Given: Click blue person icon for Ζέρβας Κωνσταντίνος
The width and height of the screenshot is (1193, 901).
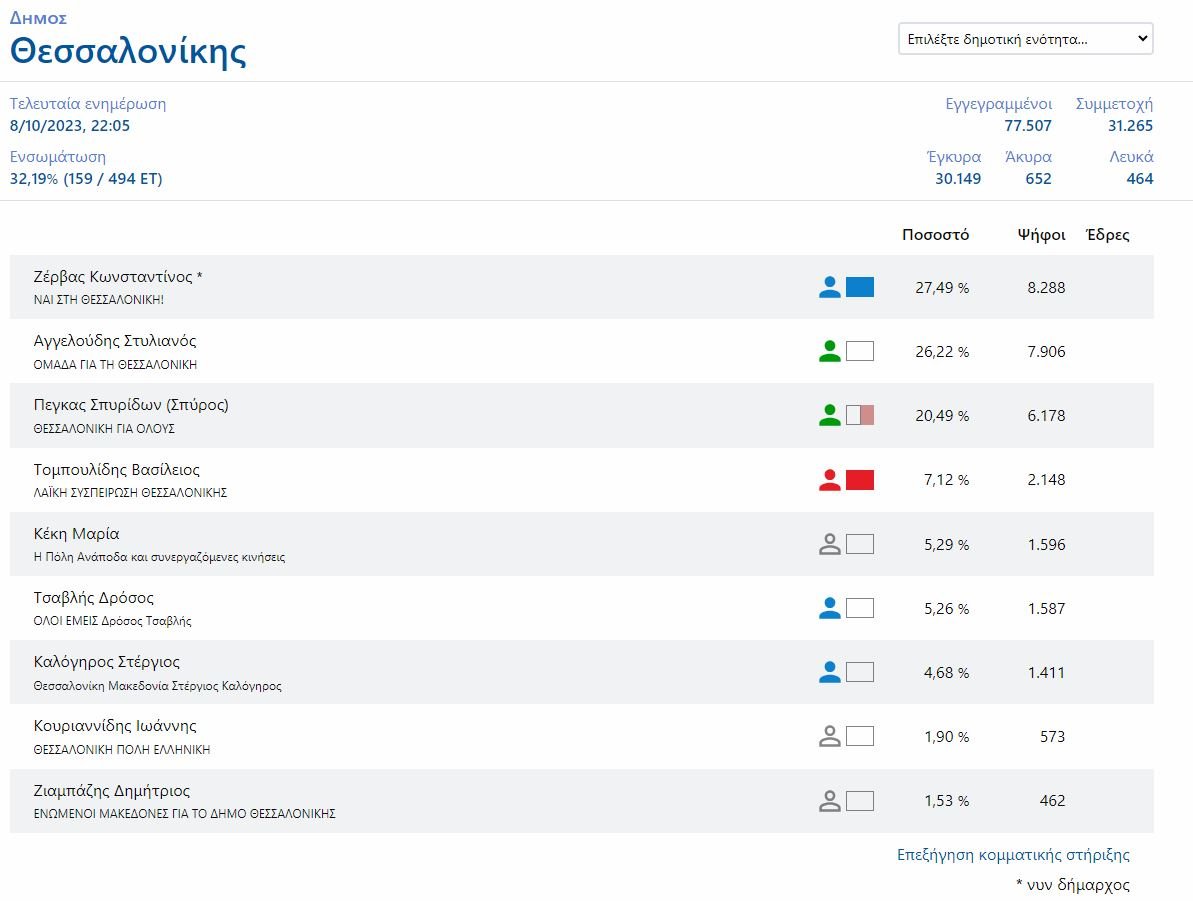Looking at the screenshot, I should [829, 287].
